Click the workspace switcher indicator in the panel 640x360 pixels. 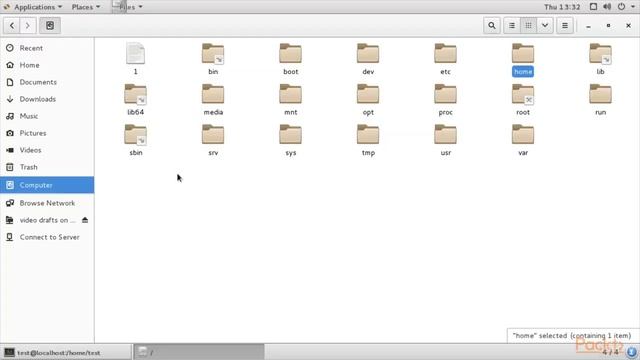[610, 352]
